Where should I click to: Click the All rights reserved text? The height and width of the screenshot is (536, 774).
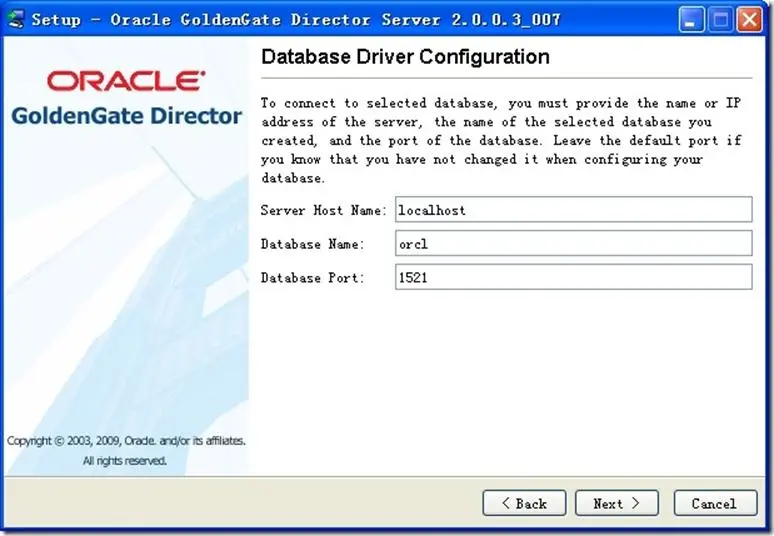(124, 460)
